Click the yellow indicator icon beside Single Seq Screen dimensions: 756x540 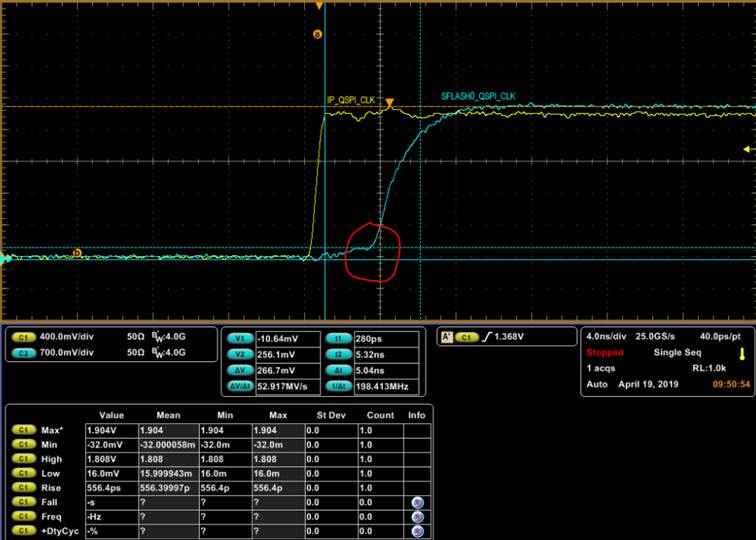(742, 354)
